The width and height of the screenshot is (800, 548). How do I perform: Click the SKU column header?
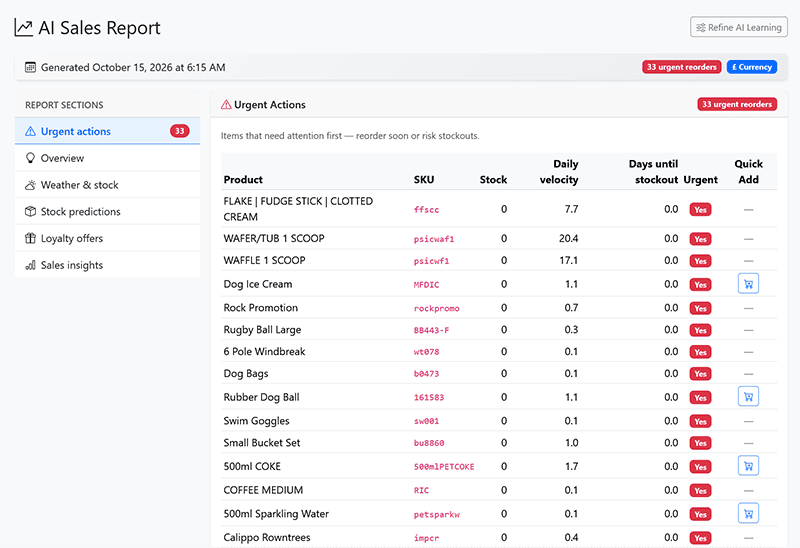(x=423, y=180)
